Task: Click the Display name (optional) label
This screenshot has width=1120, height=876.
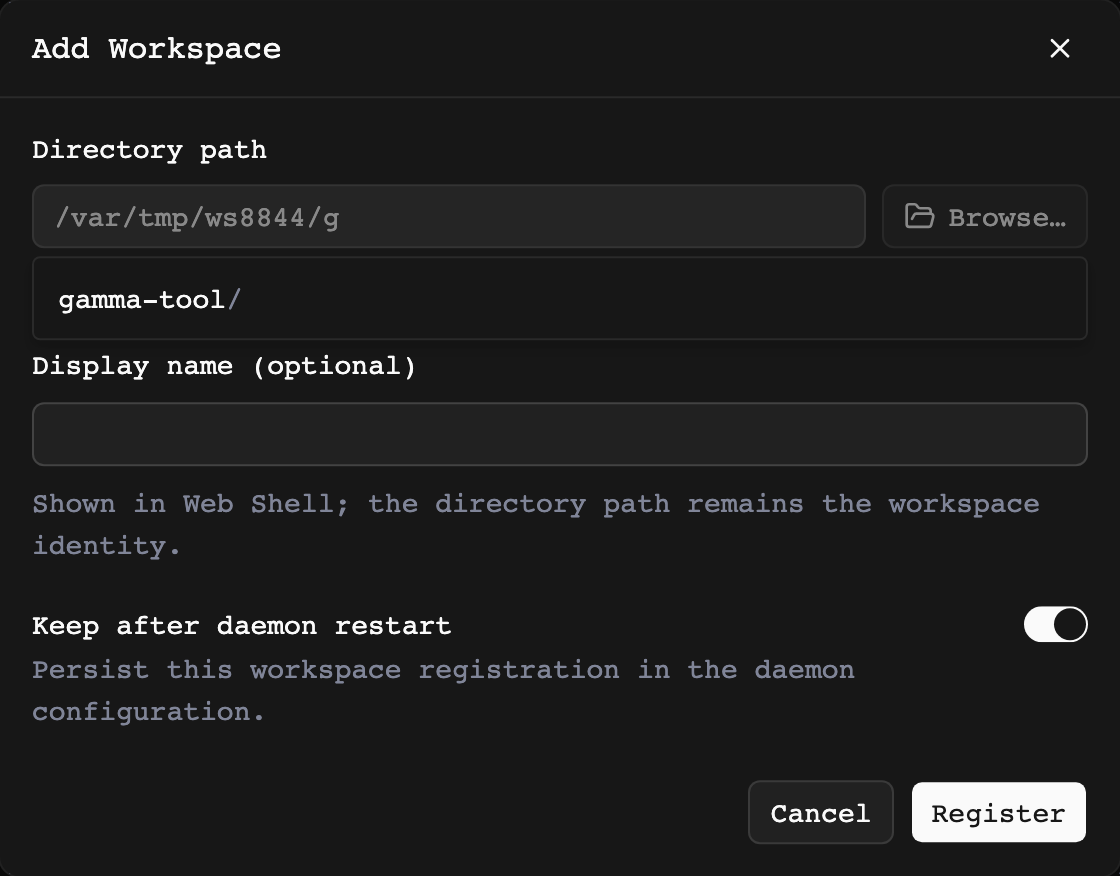Action: [x=224, y=367]
